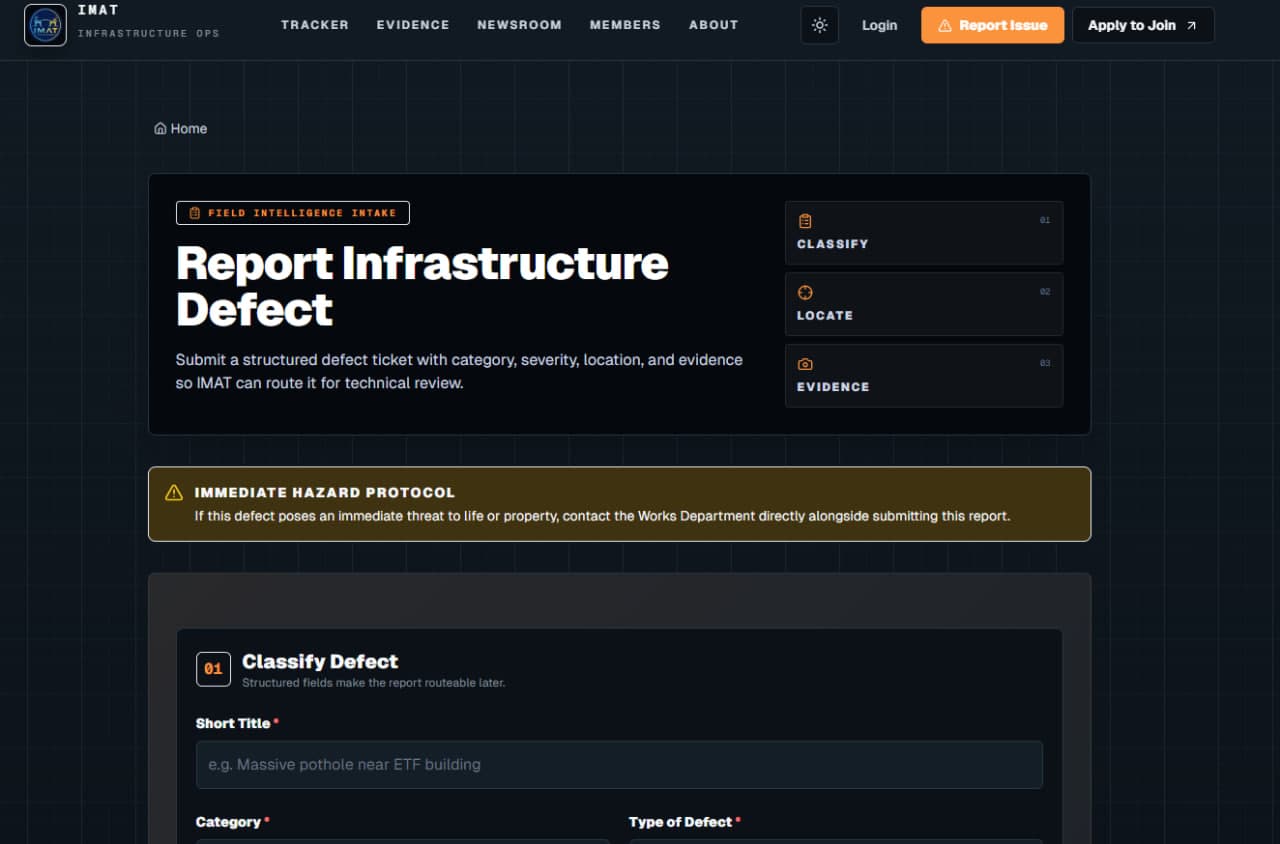This screenshot has height=844, width=1280.
Task: Click the 01 step badge beside Classify Defect
Action: point(213,669)
